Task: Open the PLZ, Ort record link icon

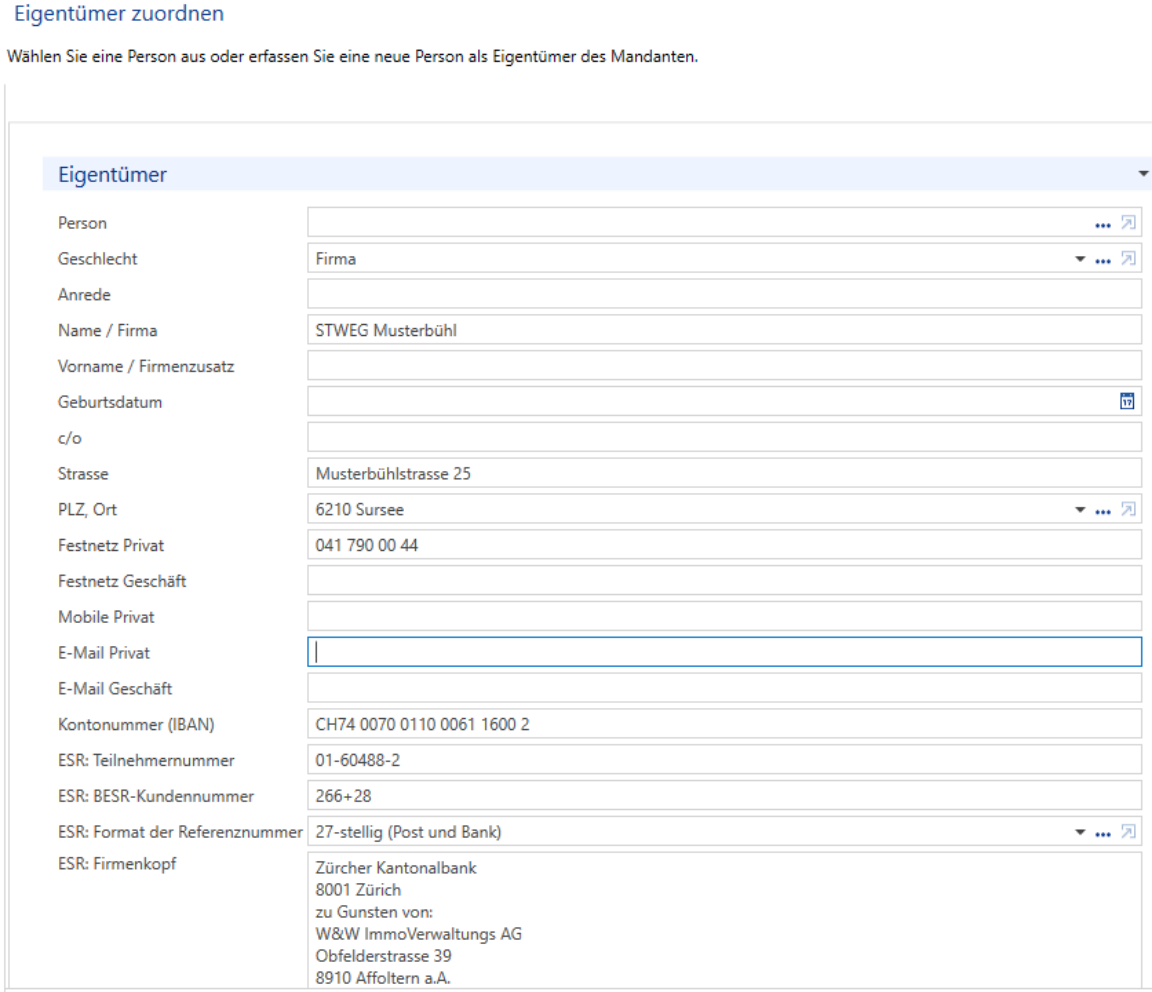Action: 1128,509
